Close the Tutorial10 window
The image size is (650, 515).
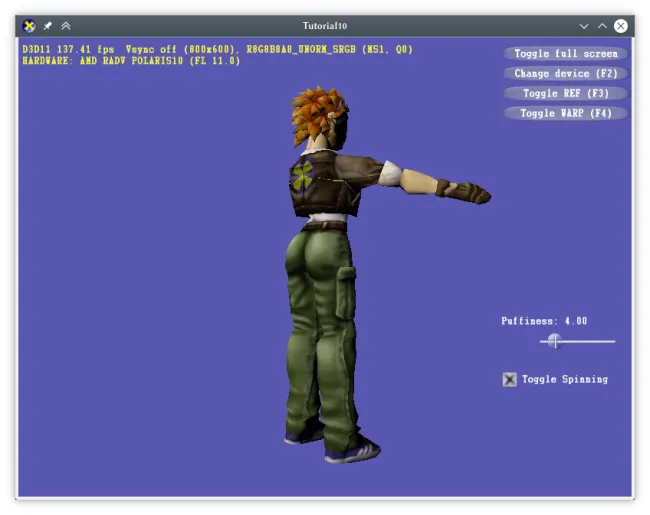621,26
